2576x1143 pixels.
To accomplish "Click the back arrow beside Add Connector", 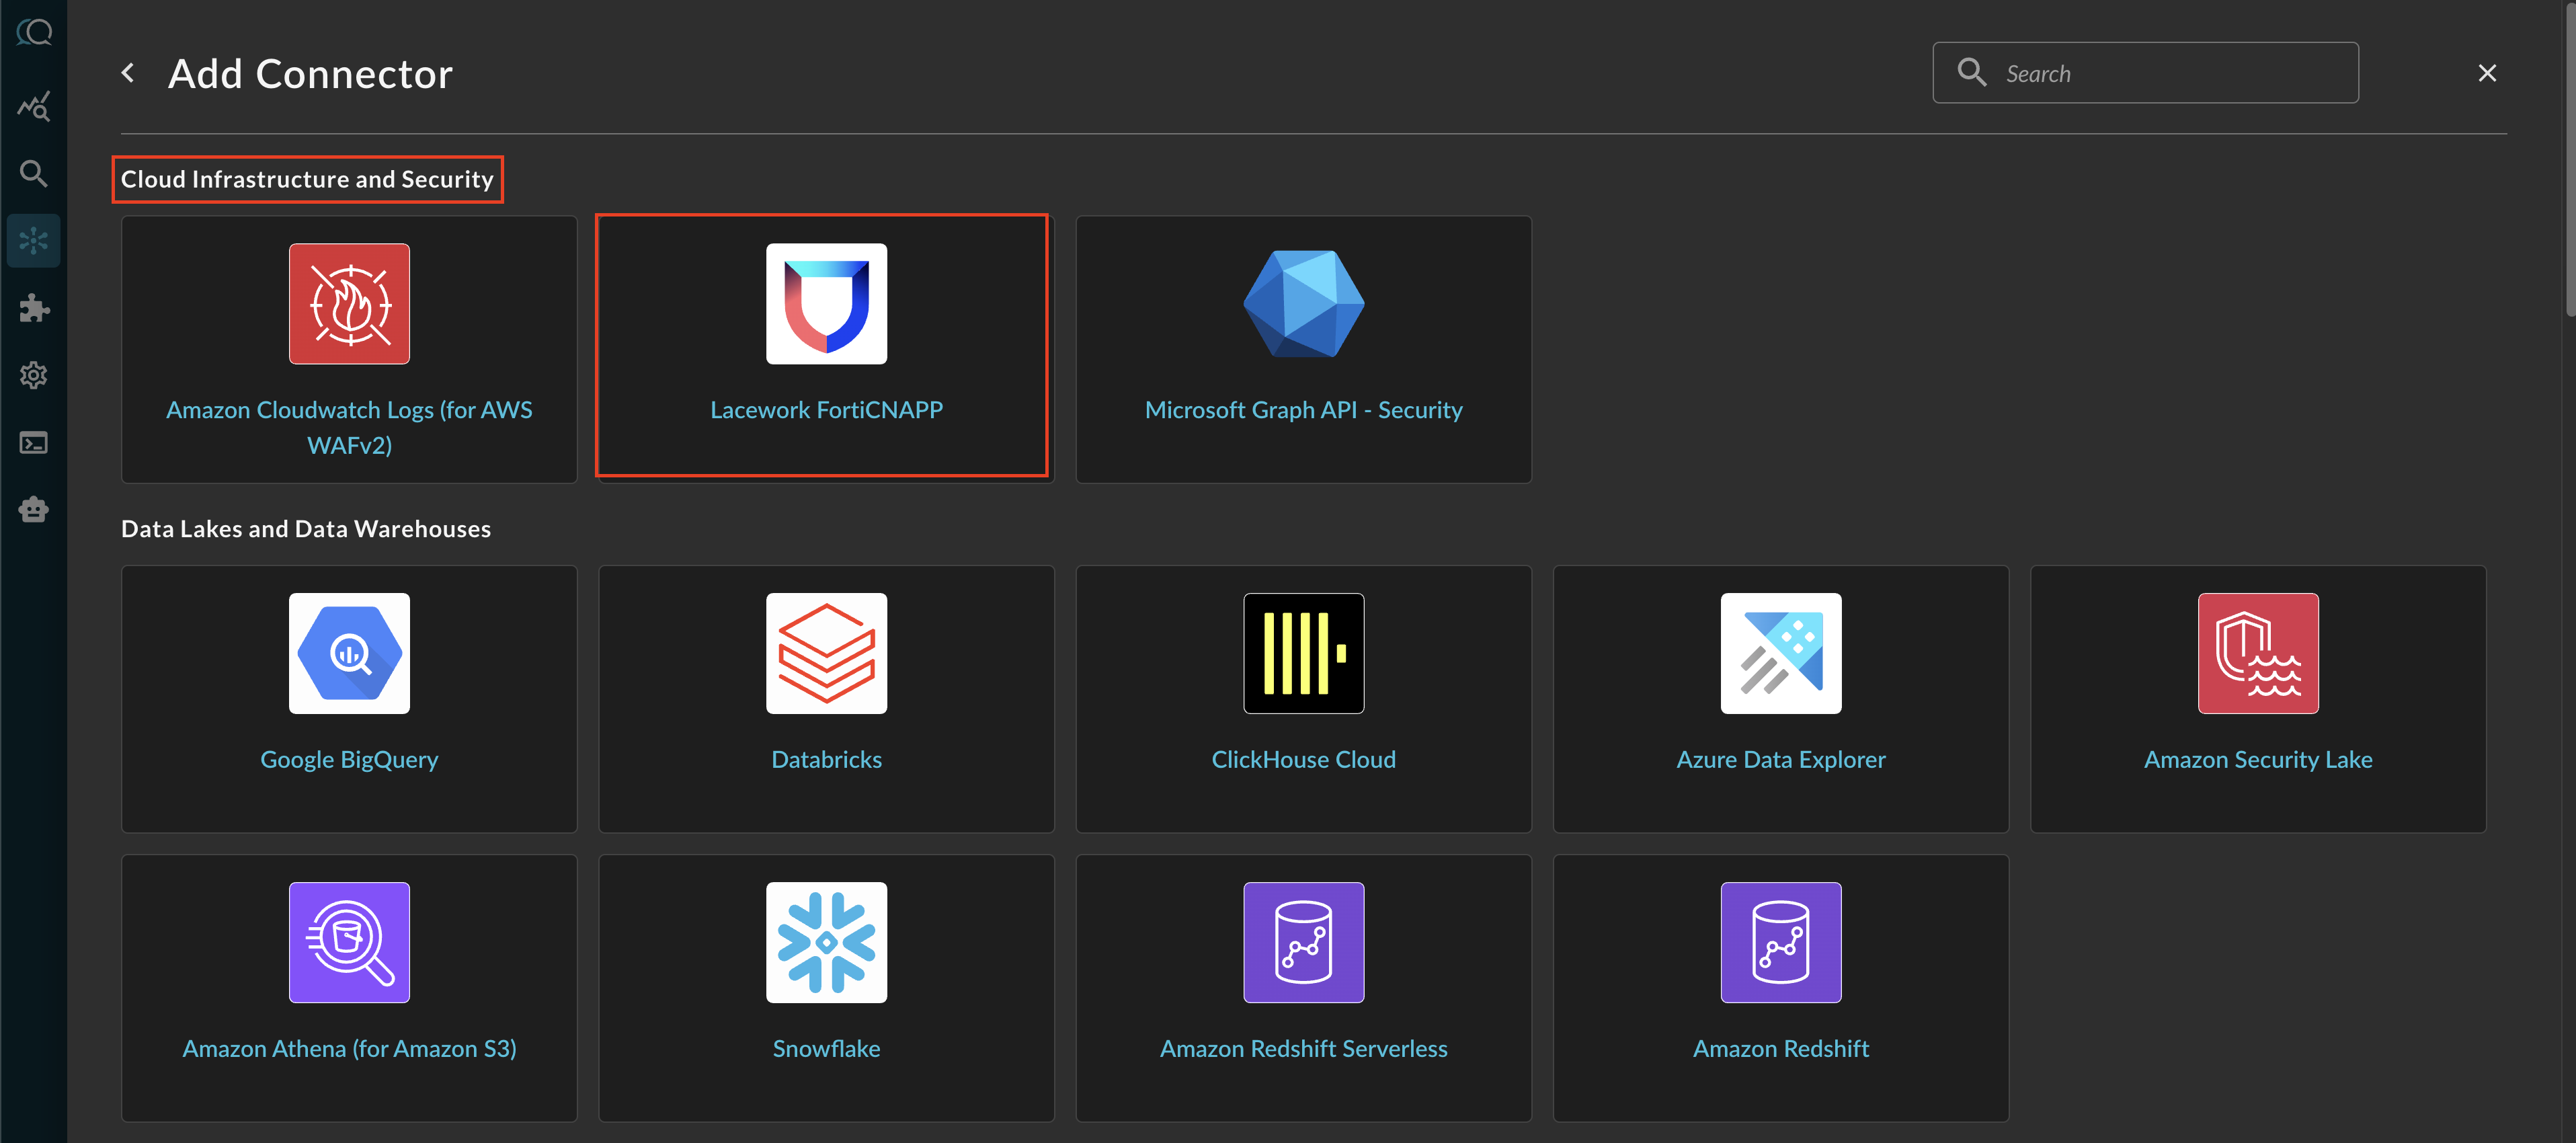I will 128,73.
